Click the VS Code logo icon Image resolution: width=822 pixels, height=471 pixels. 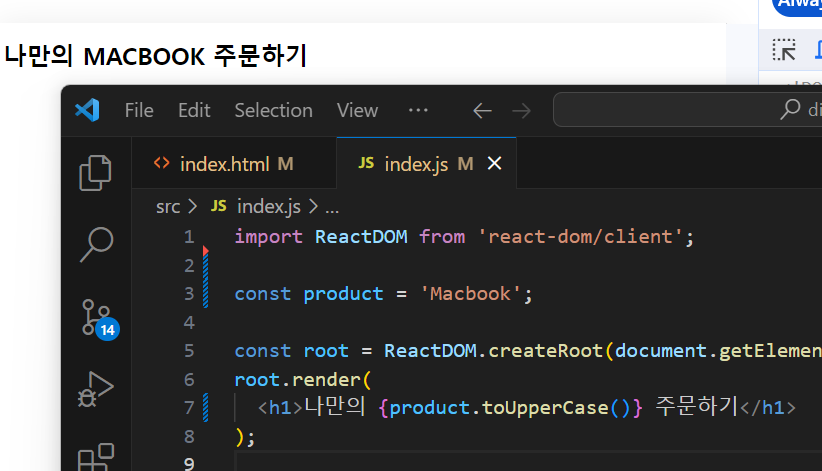[87, 110]
